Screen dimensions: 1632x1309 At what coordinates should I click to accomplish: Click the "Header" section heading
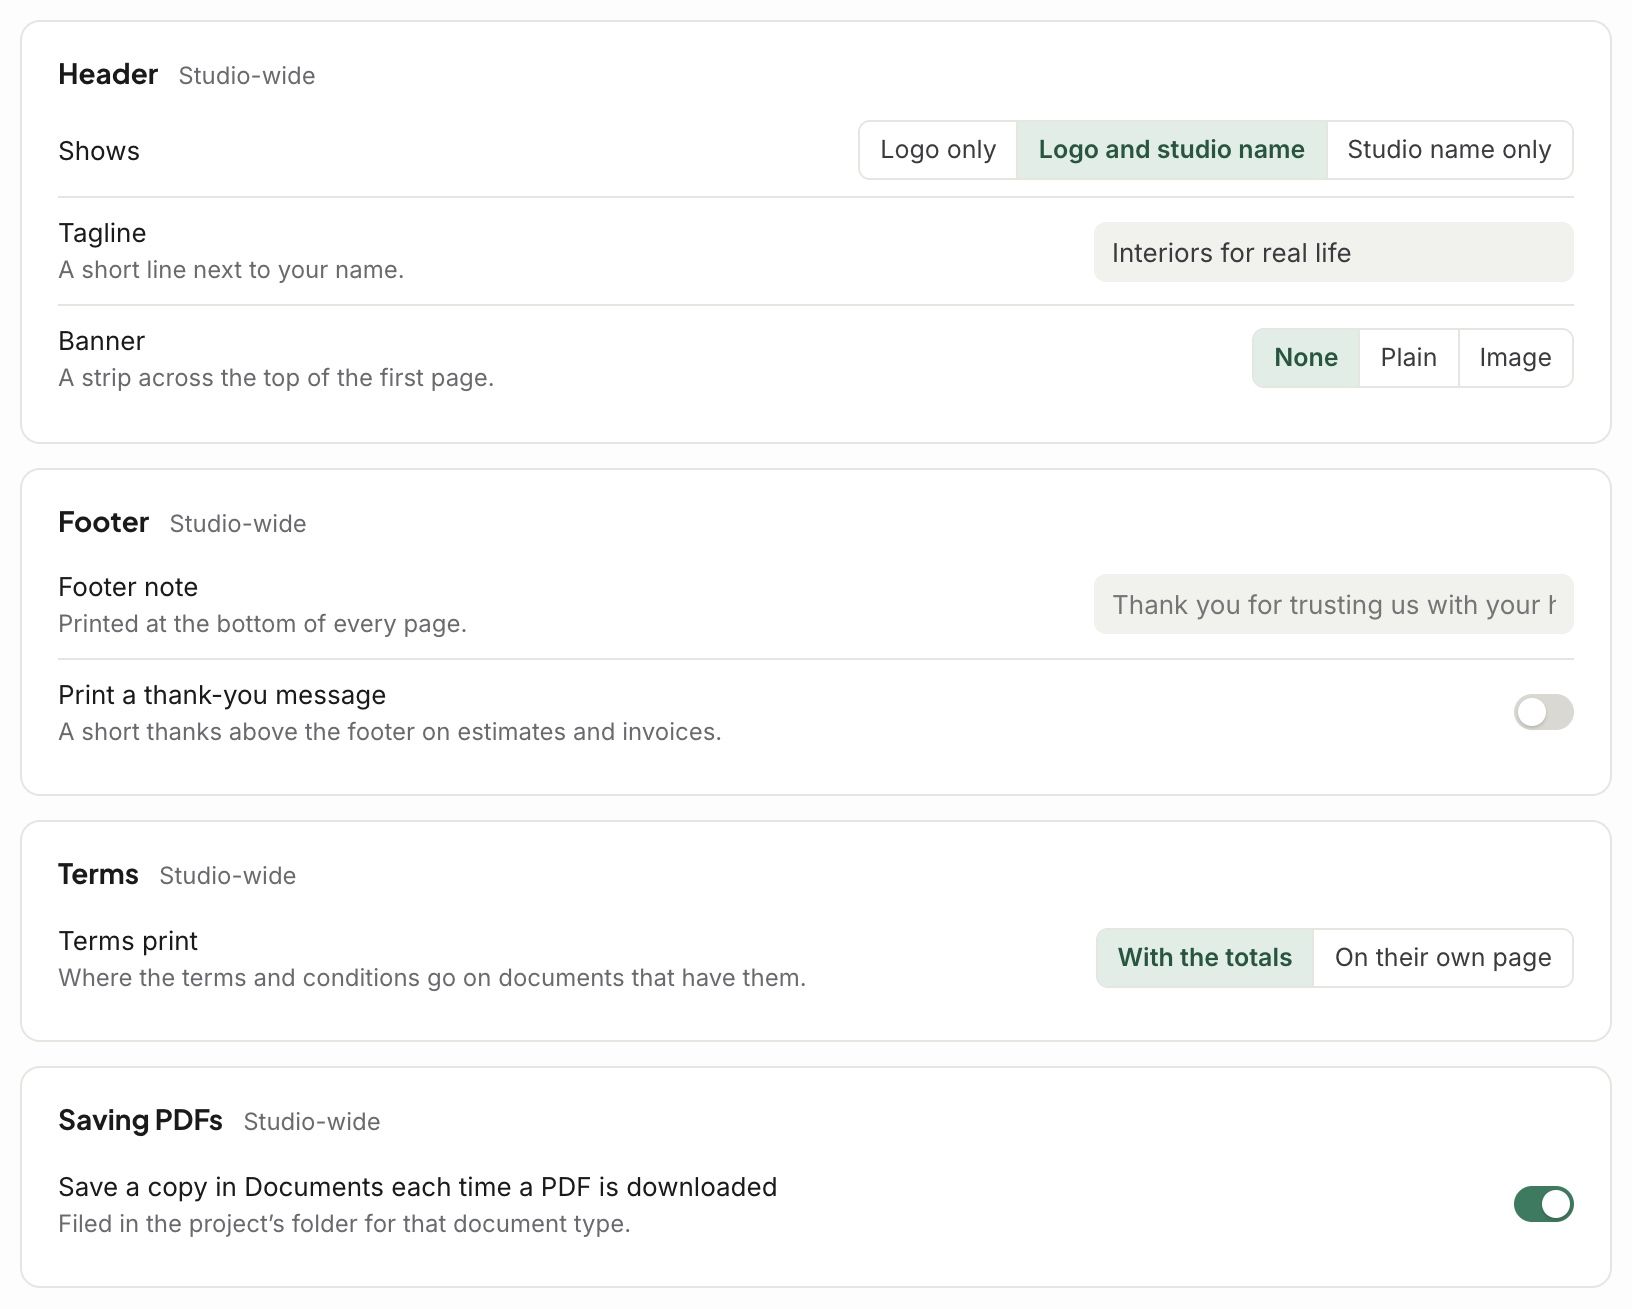(108, 74)
